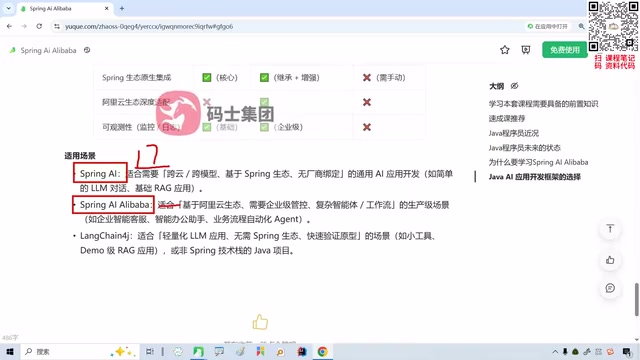Click green check in (继承 + 增强) cell
Screen dimensions: 640x360
tap(264, 78)
